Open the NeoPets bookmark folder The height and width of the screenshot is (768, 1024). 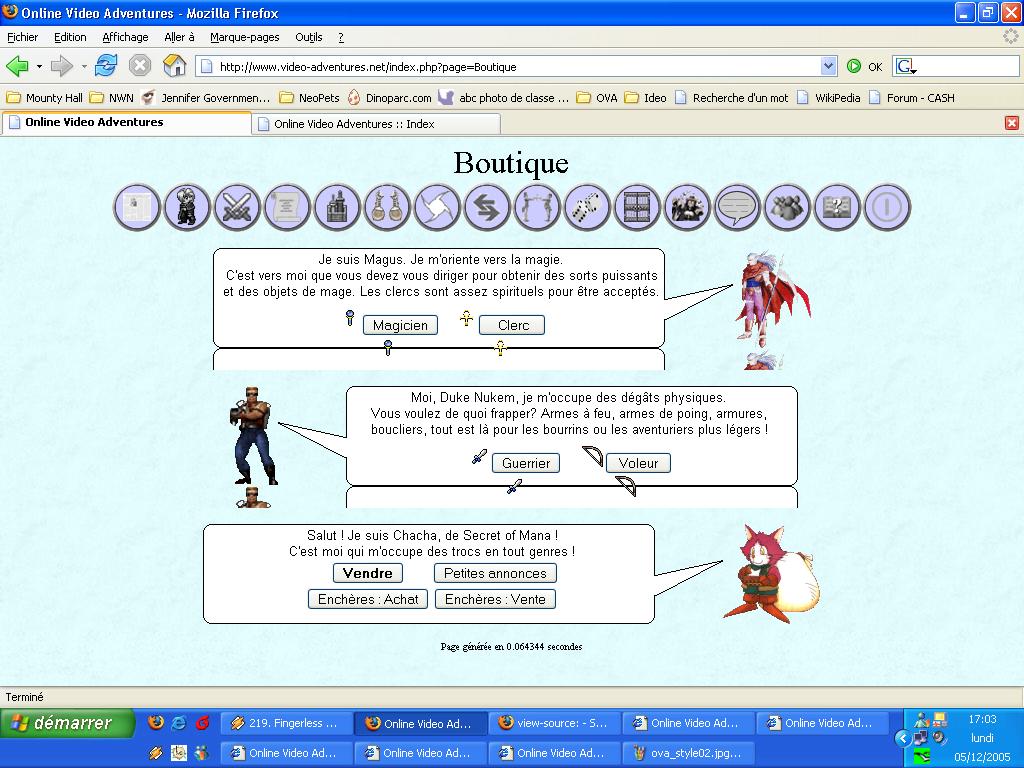tap(310, 98)
